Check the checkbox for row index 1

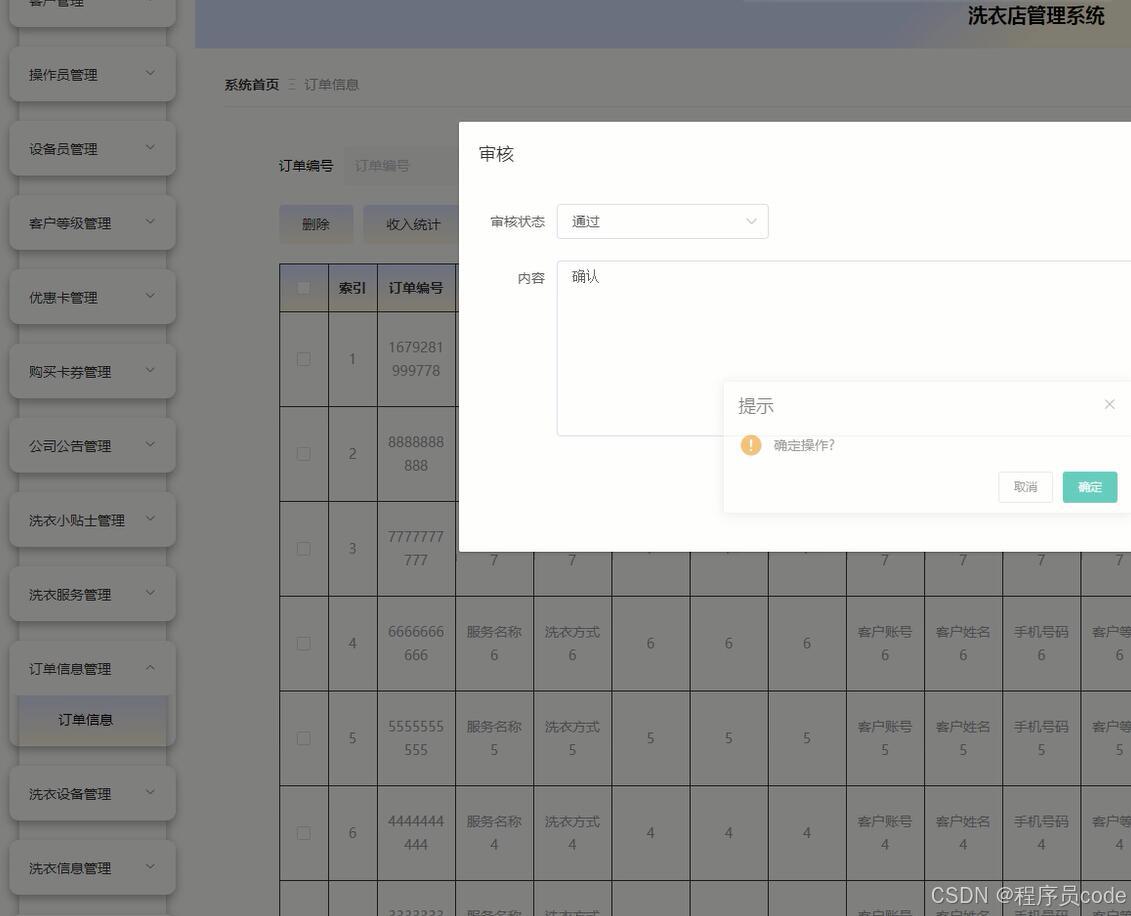point(304,359)
